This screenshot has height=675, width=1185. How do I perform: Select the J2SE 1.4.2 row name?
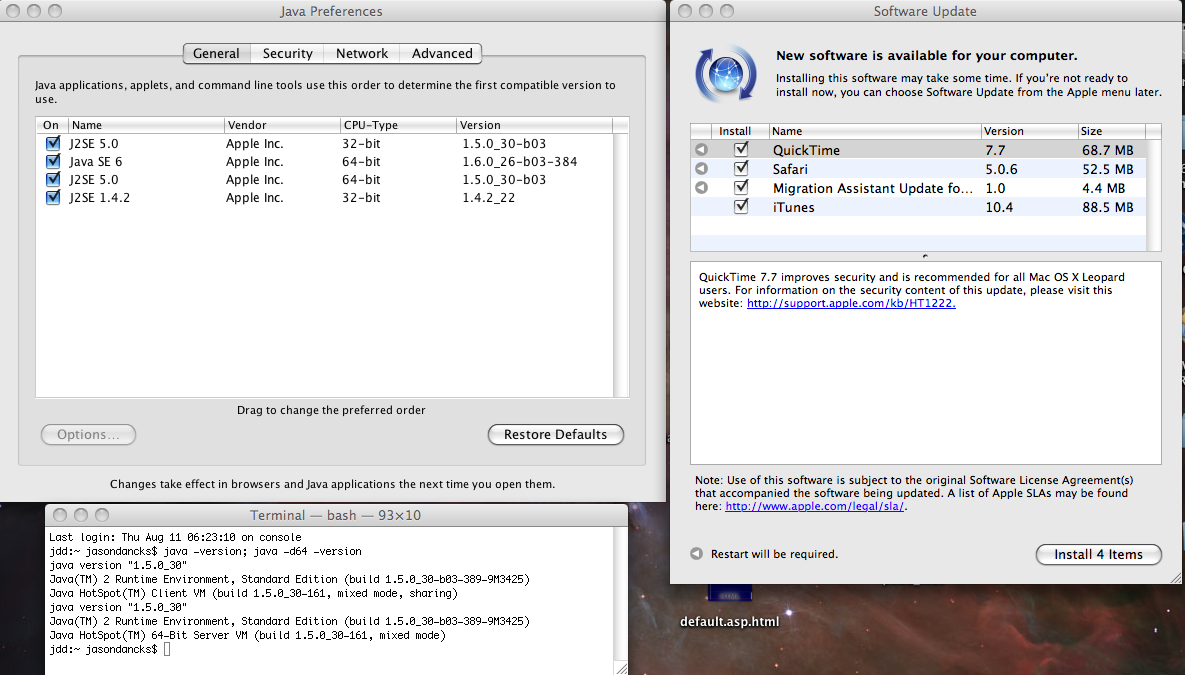99,198
